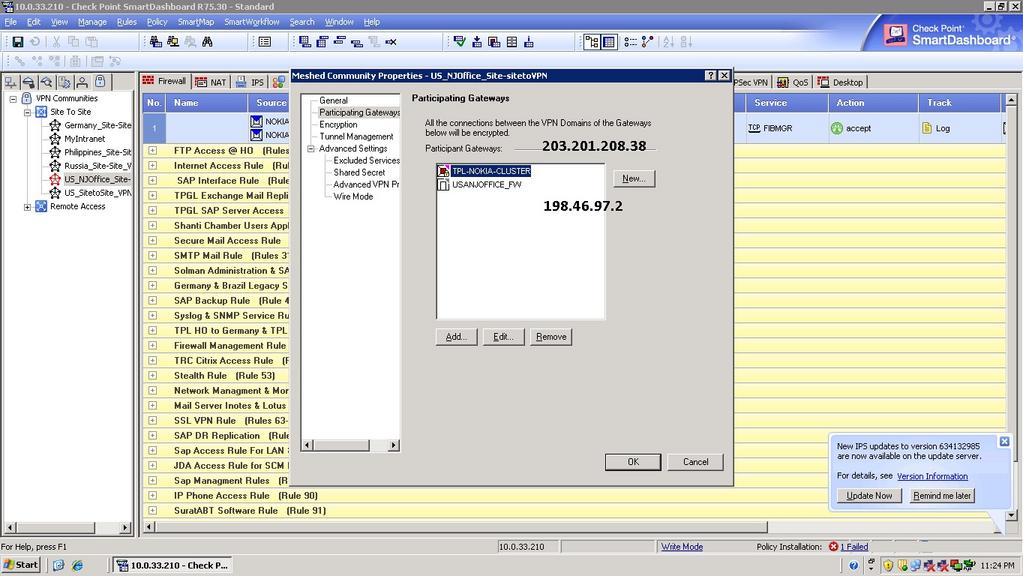The width and height of the screenshot is (1023, 576).
Task: Switch to the Desktop tab
Action: 840,82
